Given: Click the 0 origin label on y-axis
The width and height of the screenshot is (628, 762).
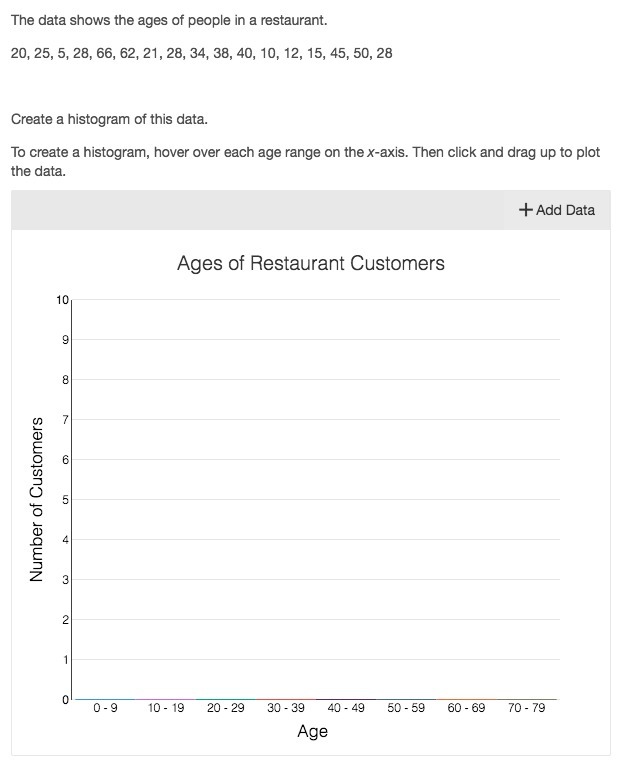Looking at the screenshot, I should pos(66,700).
